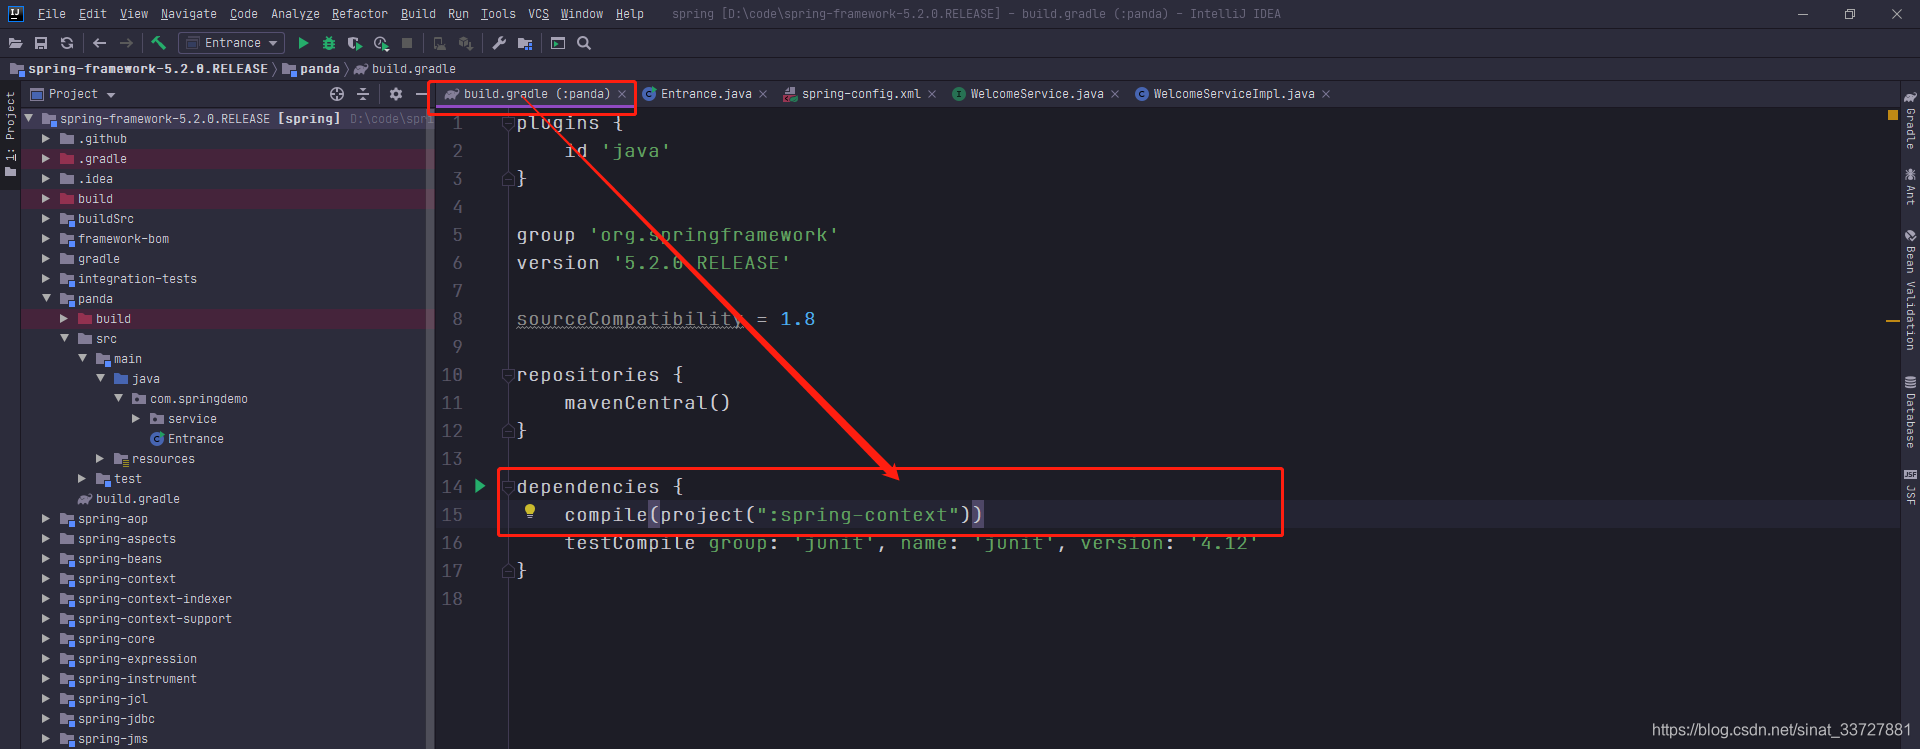This screenshot has width=1920, height=749.
Task: Open the Gradle tool window stripe
Action: [1910, 121]
